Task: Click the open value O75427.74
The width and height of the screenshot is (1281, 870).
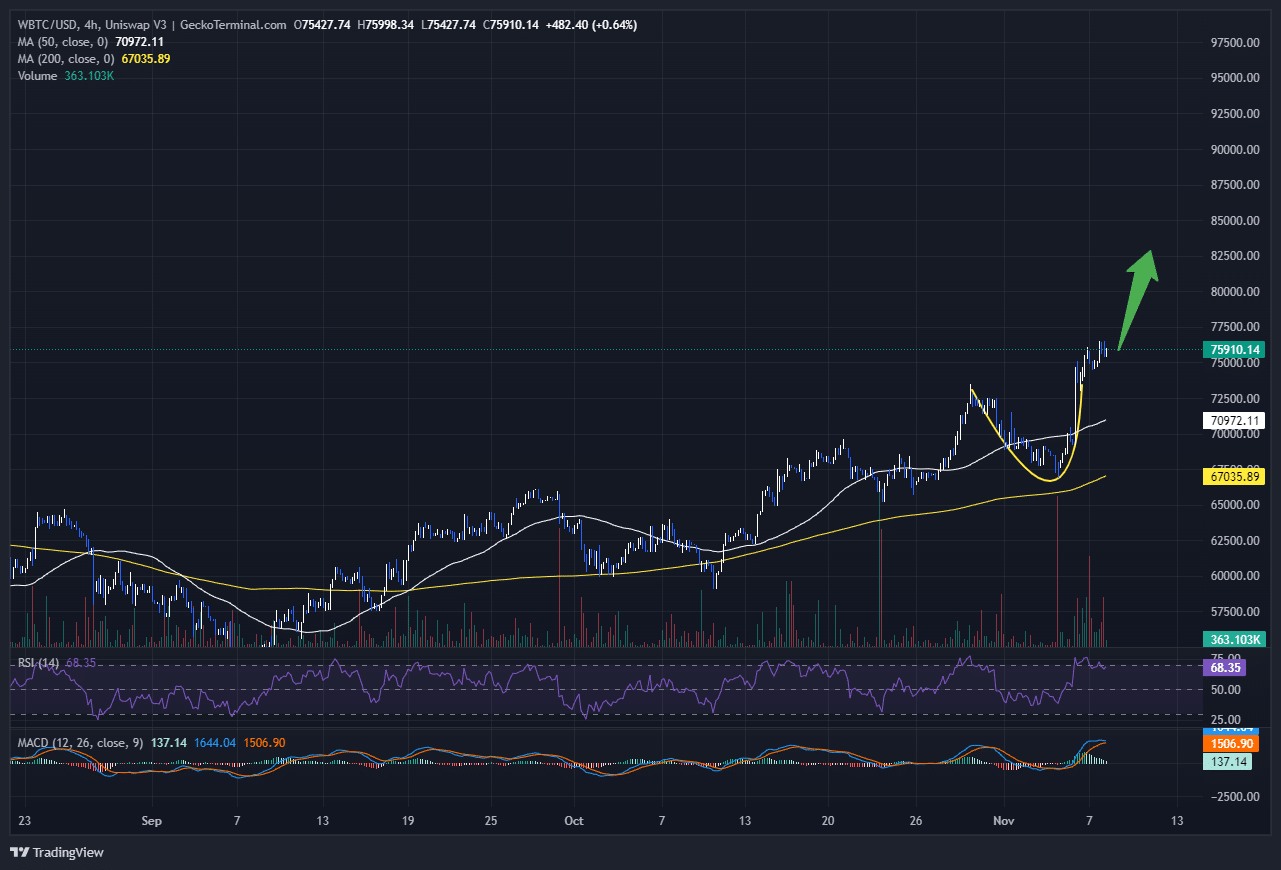Action: pos(322,24)
